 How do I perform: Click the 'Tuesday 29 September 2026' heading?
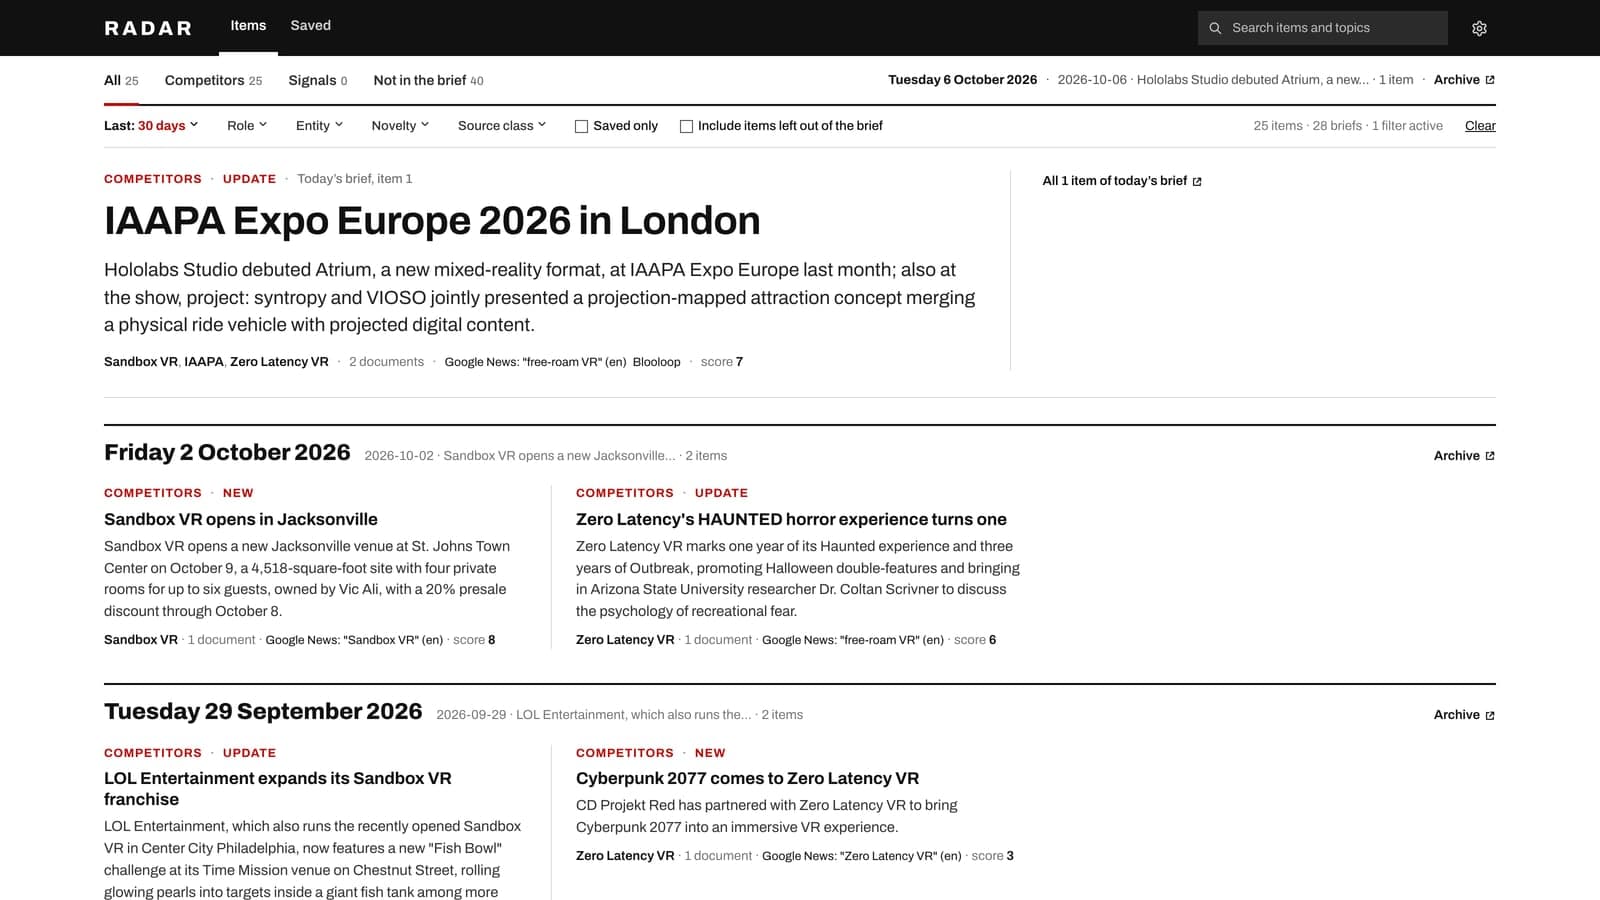[x=263, y=712]
